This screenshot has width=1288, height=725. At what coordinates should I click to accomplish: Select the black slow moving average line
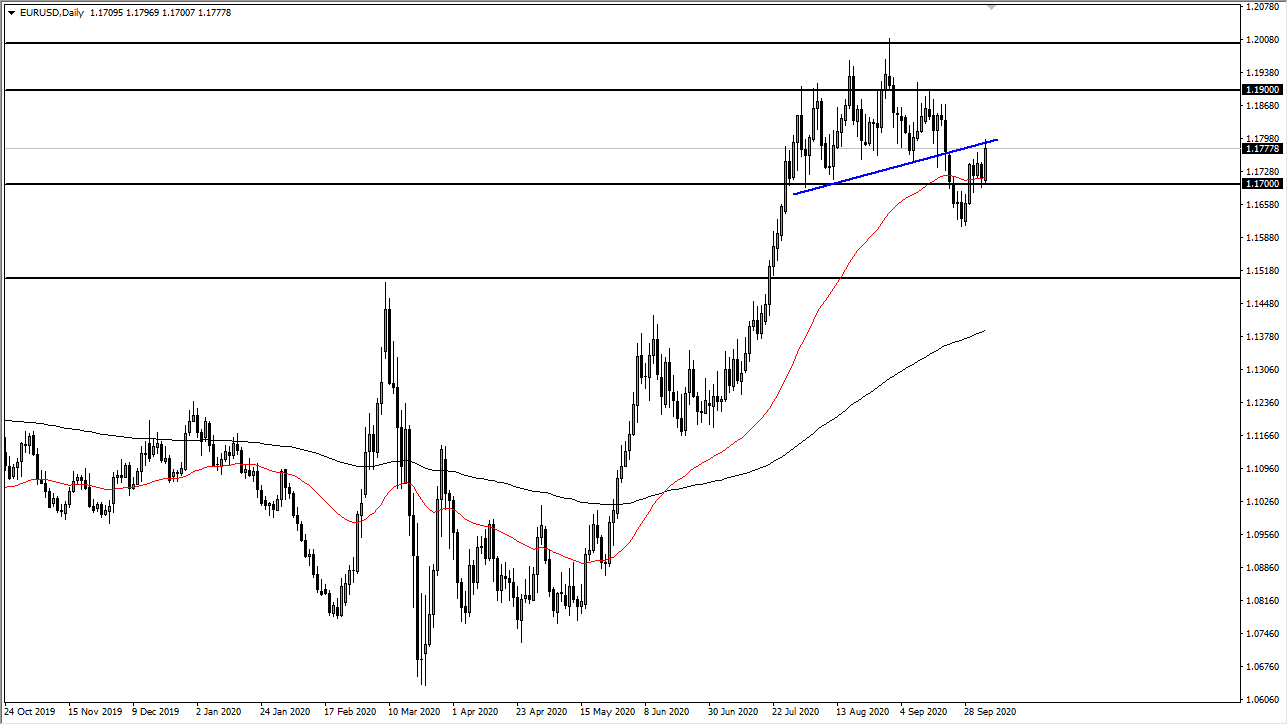pos(850,405)
